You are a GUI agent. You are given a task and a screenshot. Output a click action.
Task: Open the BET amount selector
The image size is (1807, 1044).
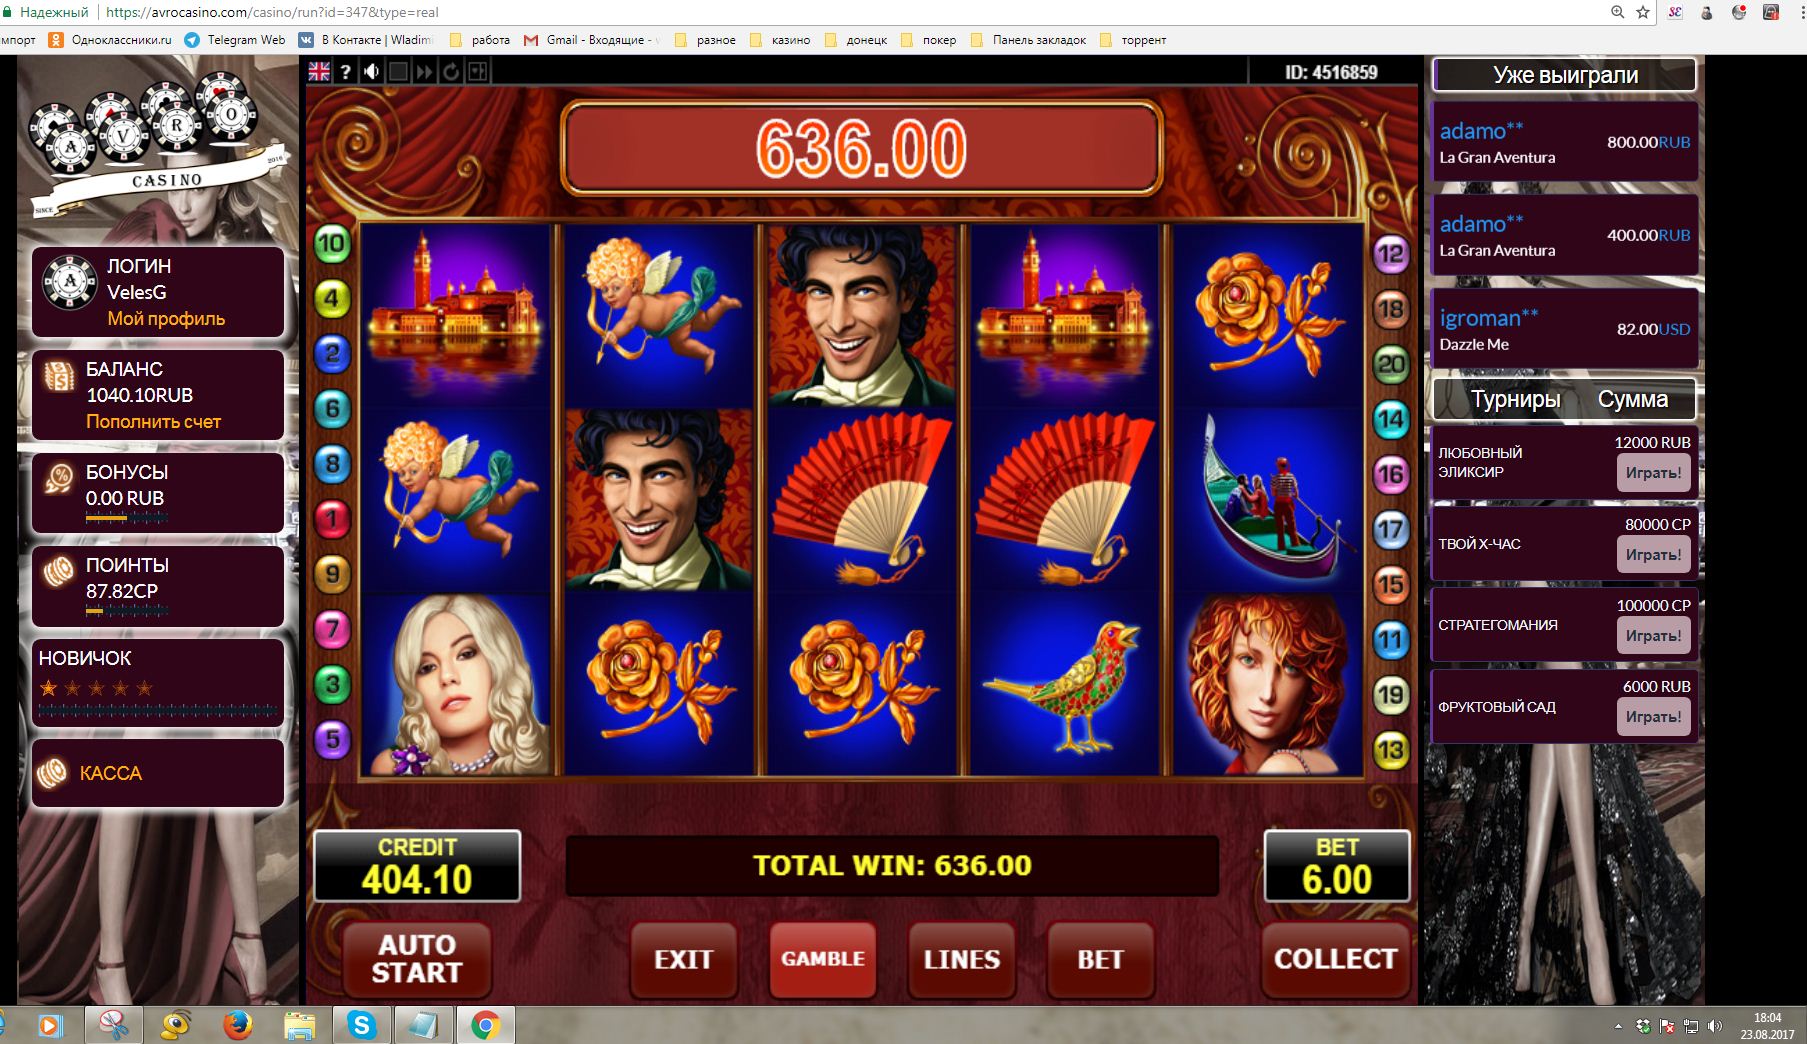tap(1100, 959)
